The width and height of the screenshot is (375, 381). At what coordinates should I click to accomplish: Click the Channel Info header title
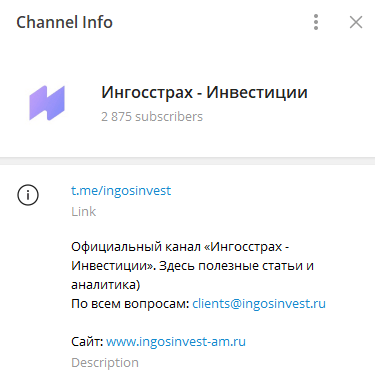click(x=65, y=22)
